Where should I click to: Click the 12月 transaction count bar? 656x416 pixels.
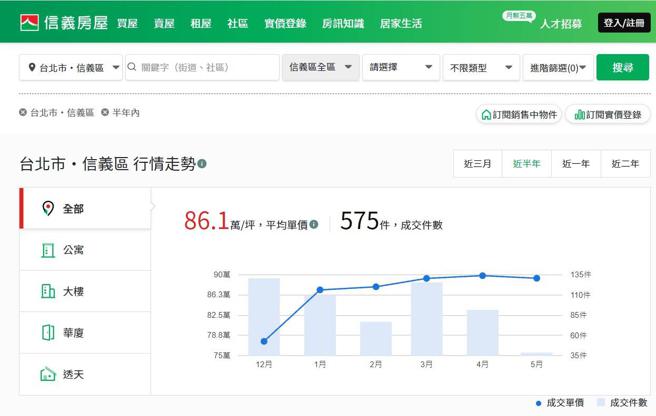click(x=264, y=317)
